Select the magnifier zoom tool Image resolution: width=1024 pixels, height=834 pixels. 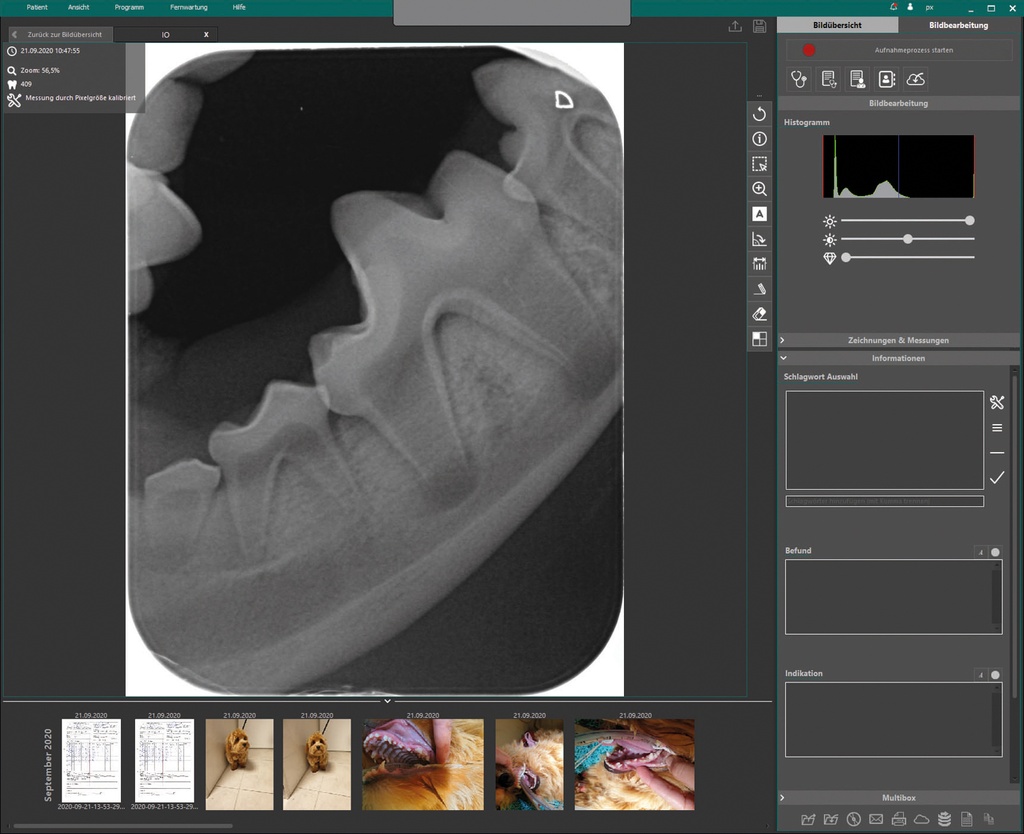tap(759, 189)
